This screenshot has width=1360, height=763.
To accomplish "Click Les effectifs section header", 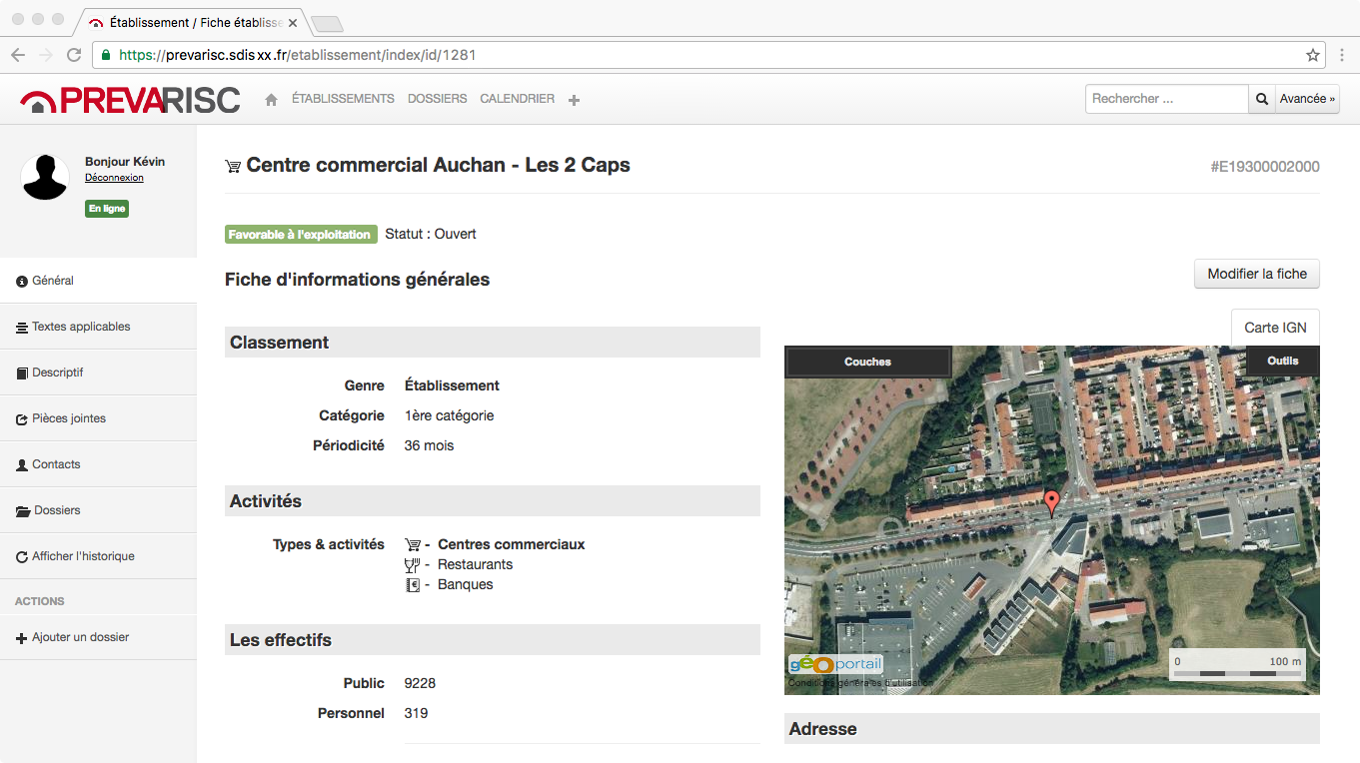I will [492, 640].
